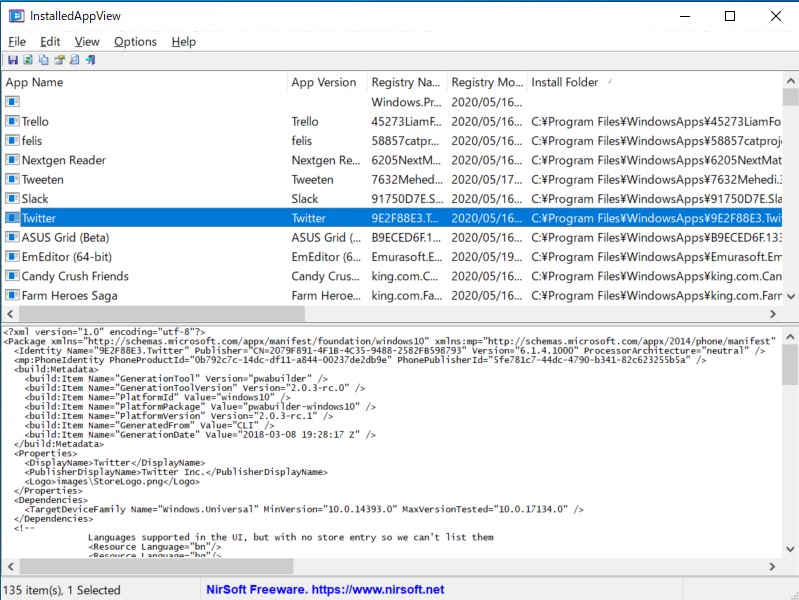
Task: Click the app icon beside Tweeten
Action: (x=12, y=179)
